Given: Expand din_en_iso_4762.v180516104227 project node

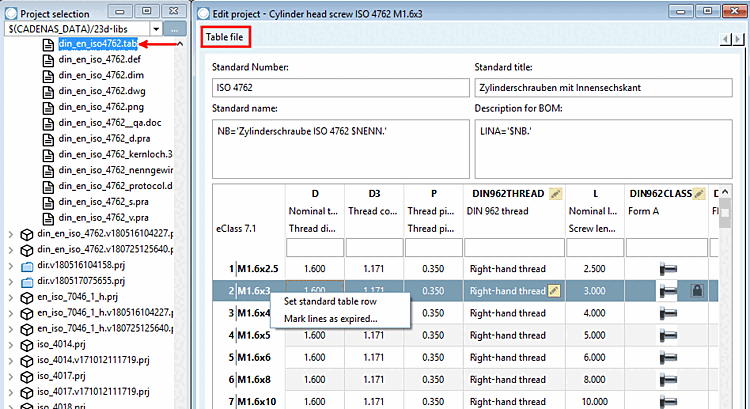Looking at the screenshot, I should tap(11, 234).
